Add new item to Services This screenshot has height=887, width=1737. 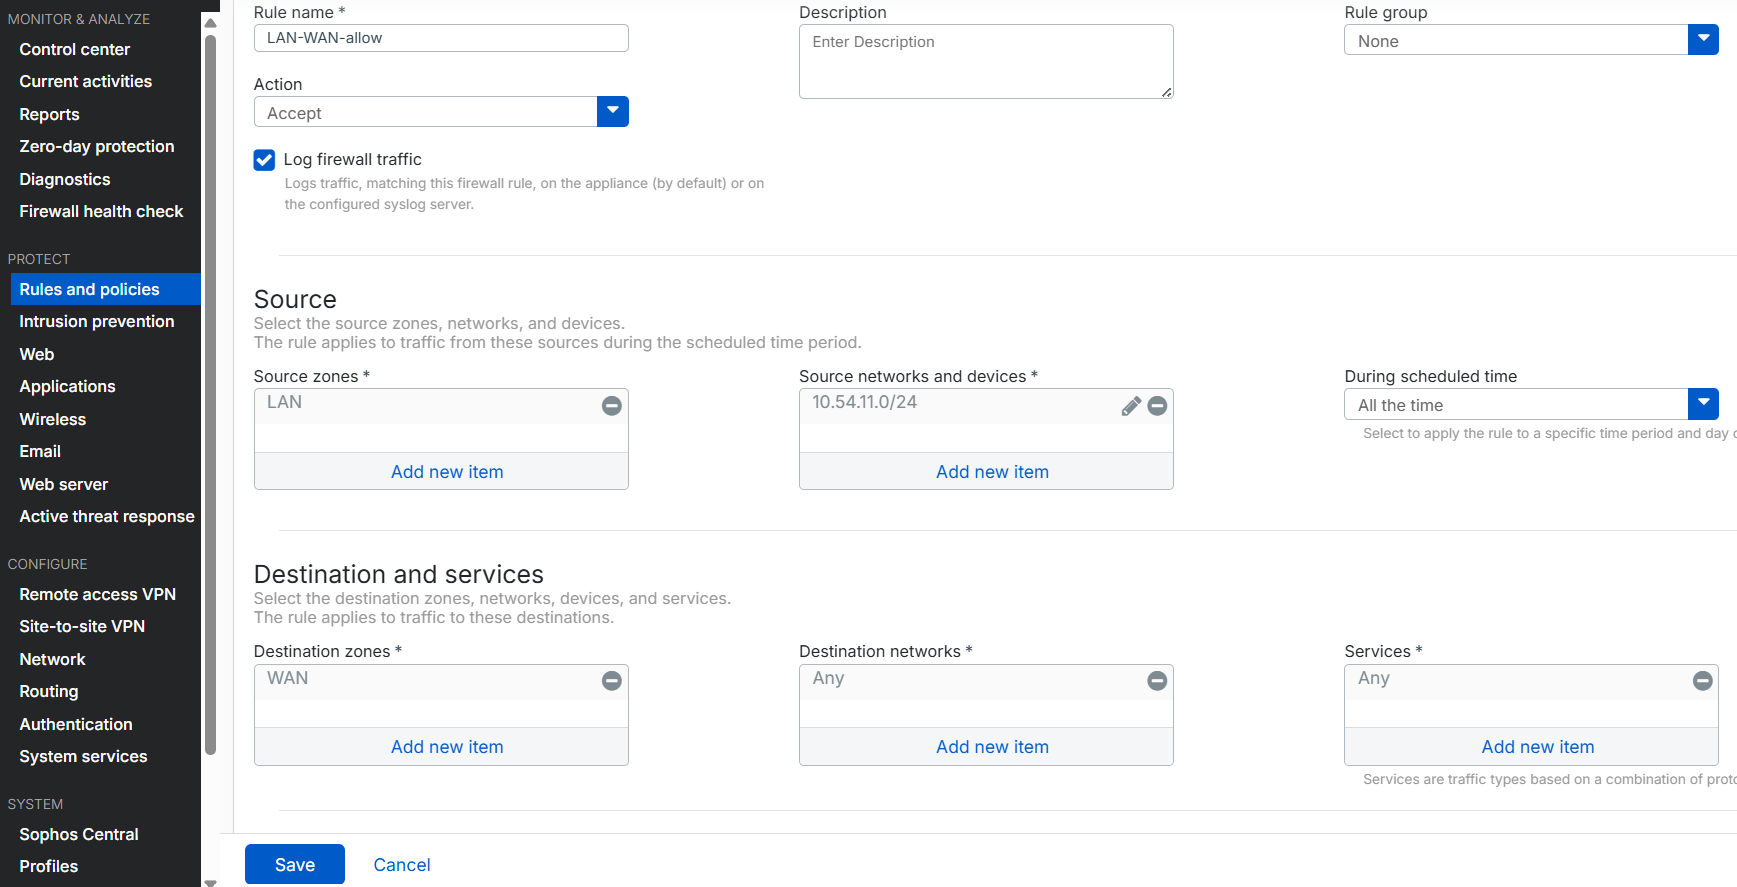[x=1537, y=747]
